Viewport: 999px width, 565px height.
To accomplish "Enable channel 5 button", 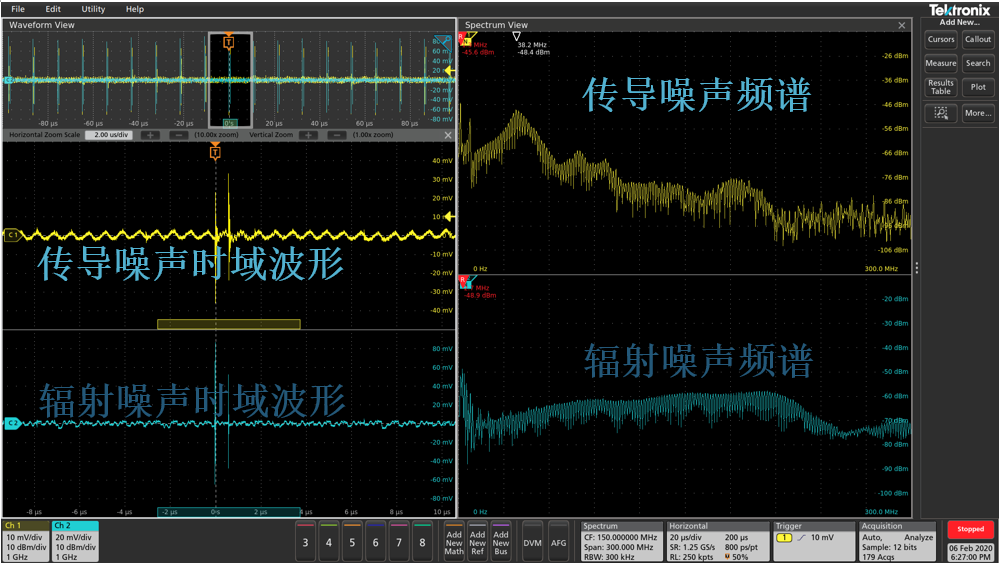I will pos(352,541).
